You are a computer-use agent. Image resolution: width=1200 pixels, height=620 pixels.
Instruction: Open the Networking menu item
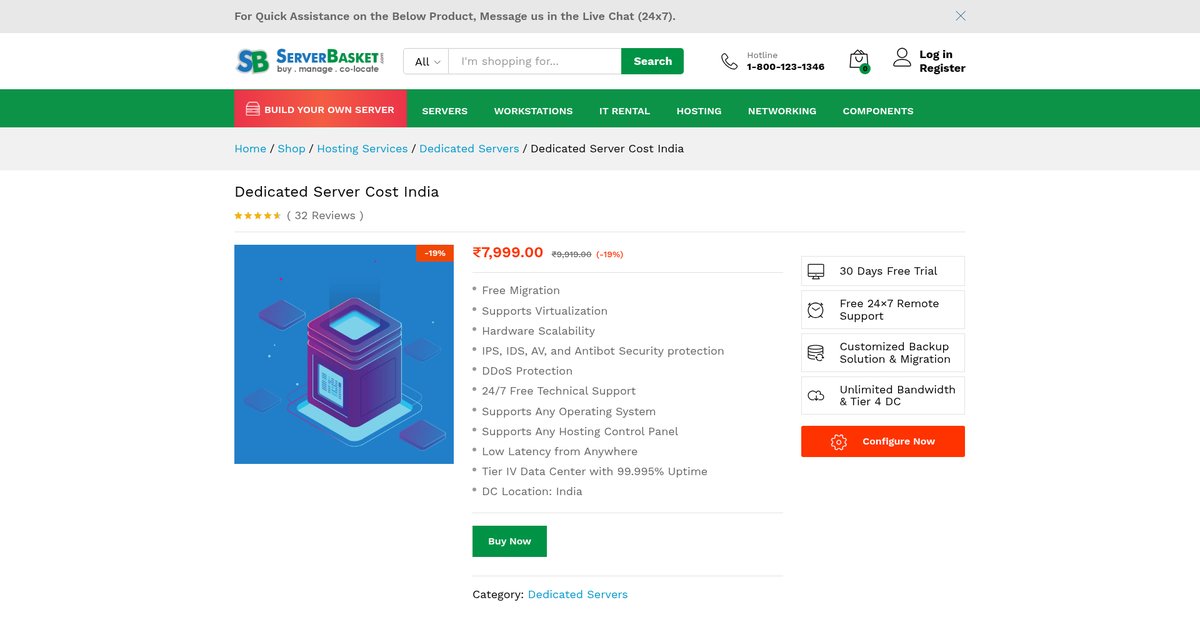(x=782, y=111)
